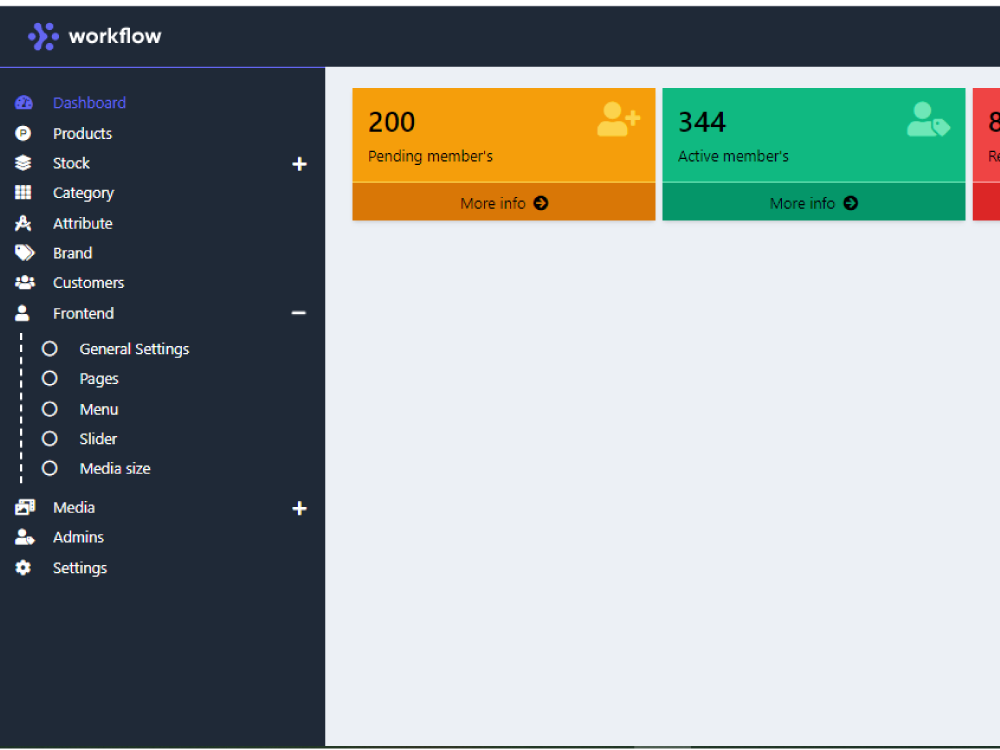
Task: Click the Dashboard gauge icon
Action: (24, 103)
